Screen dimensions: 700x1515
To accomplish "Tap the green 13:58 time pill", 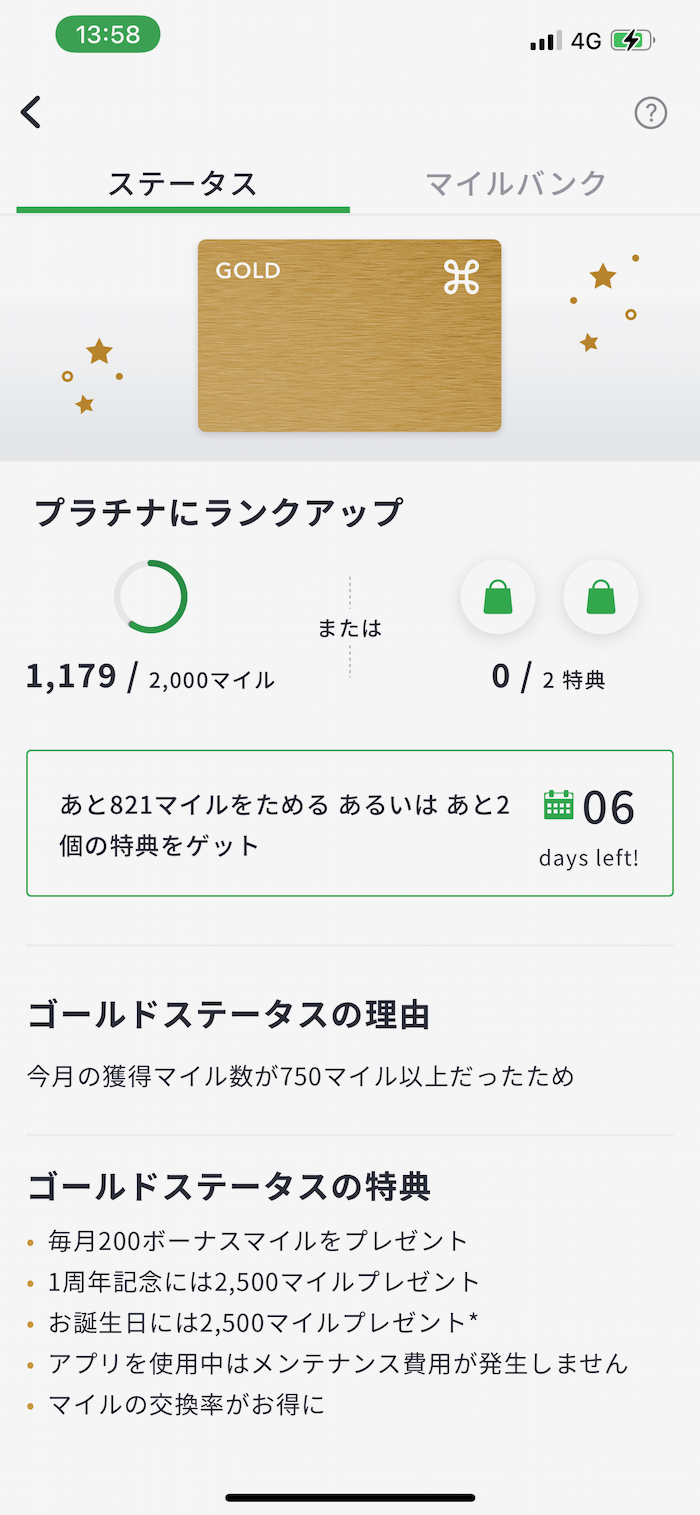I will pyautogui.click(x=107, y=34).
